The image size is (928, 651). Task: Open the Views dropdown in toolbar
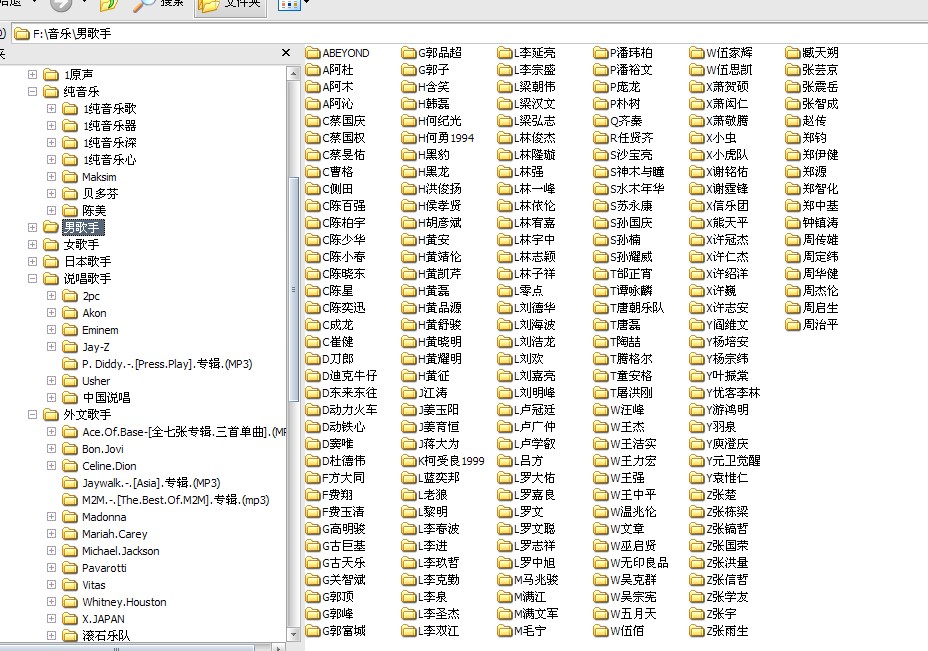(x=288, y=4)
